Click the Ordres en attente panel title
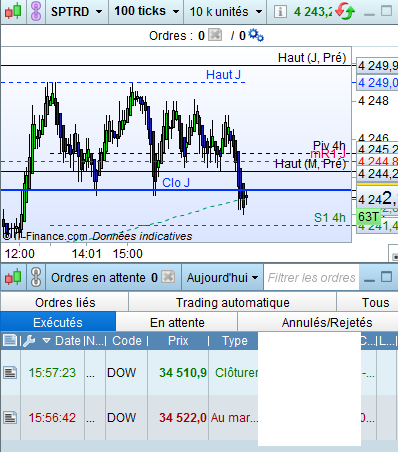398x452 pixels. 98,278
